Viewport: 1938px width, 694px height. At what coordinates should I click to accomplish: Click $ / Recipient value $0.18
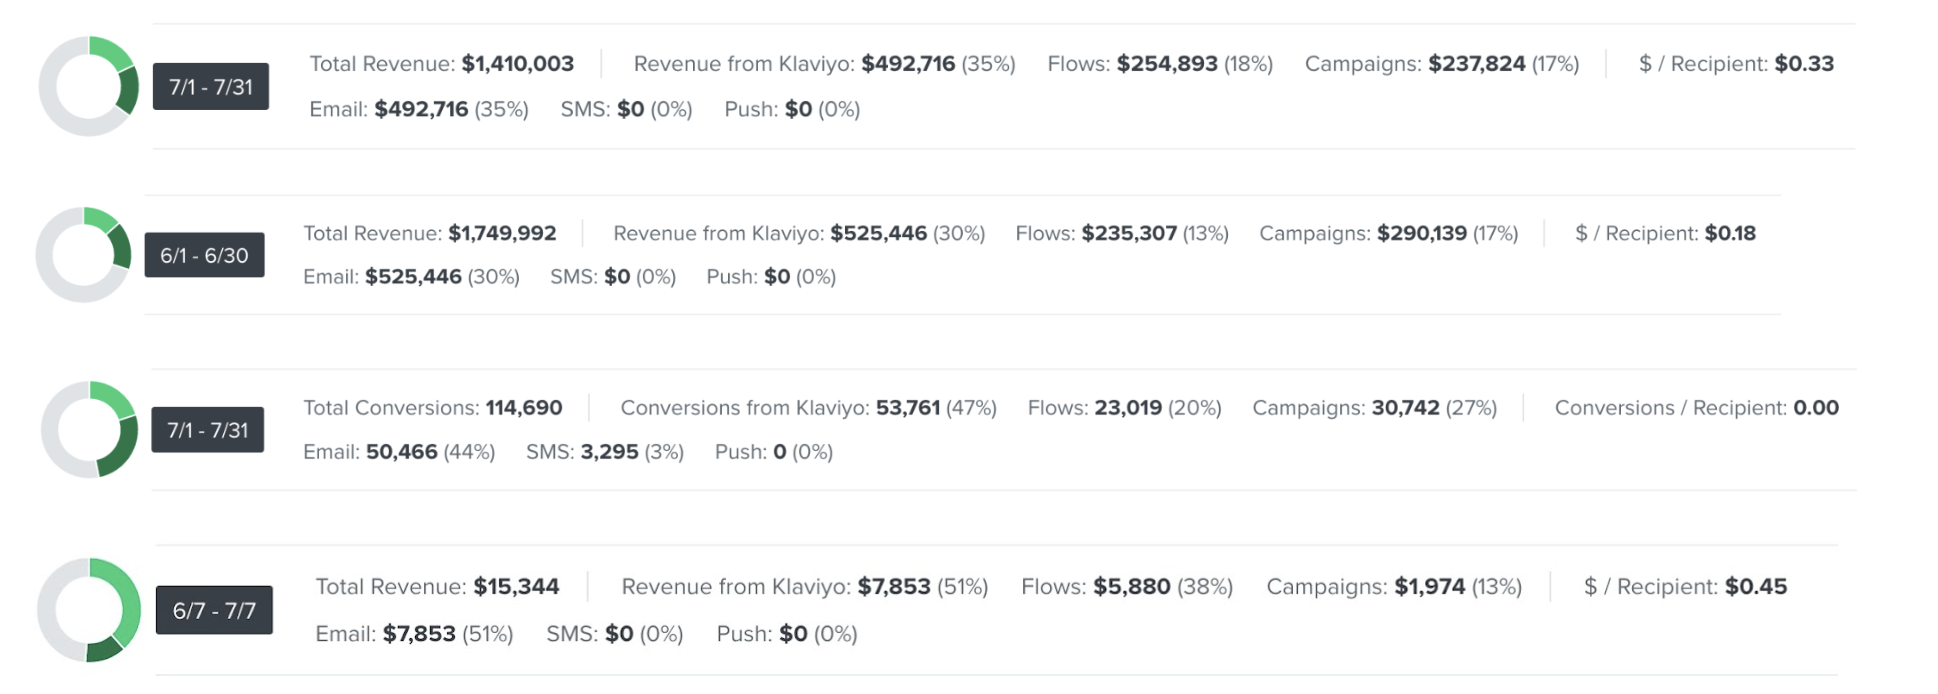(x=1730, y=233)
